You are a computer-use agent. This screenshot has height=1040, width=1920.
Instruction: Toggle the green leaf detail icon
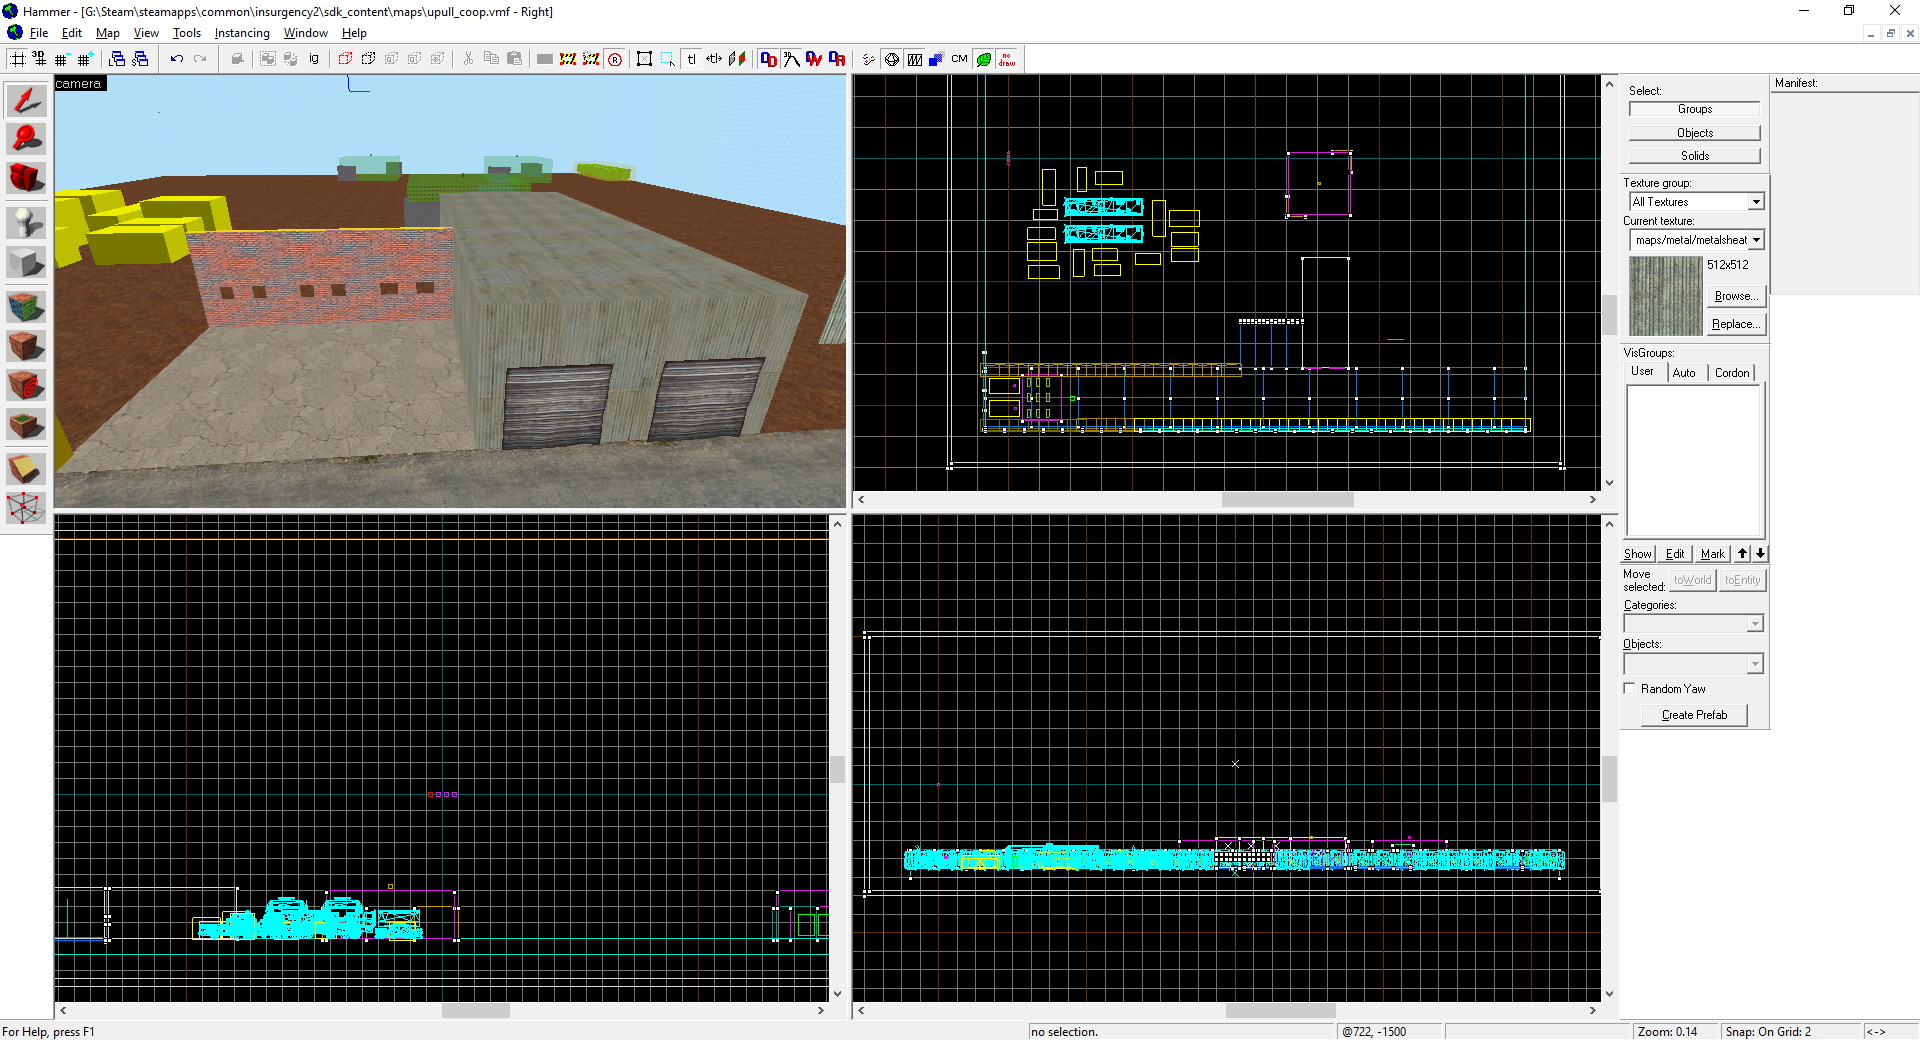pyautogui.click(x=984, y=59)
